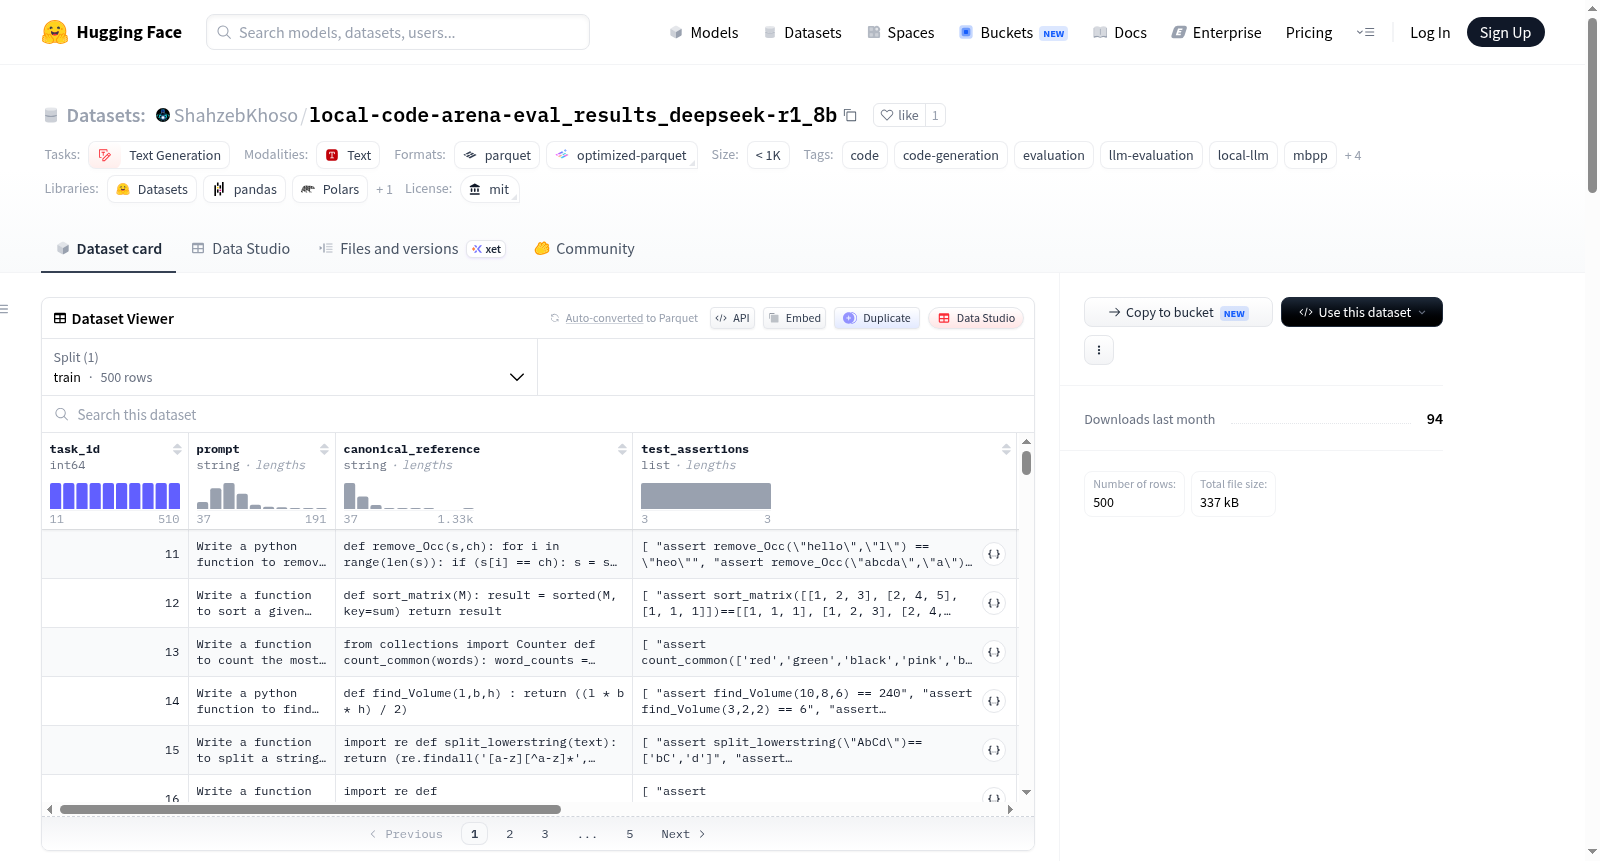Expand the train split dropdown
The height and width of the screenshot is (861, 1600).
[x=289, y=367]
